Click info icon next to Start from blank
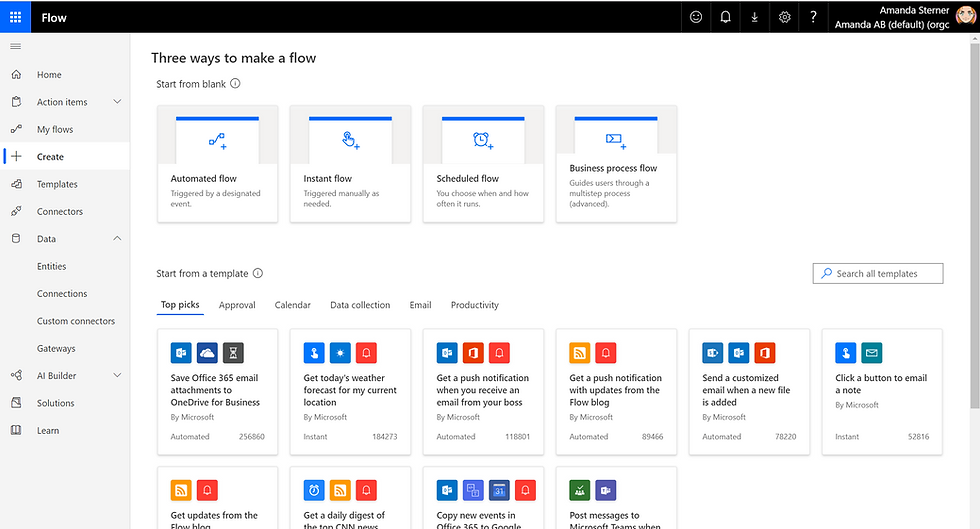 (235, 83)
